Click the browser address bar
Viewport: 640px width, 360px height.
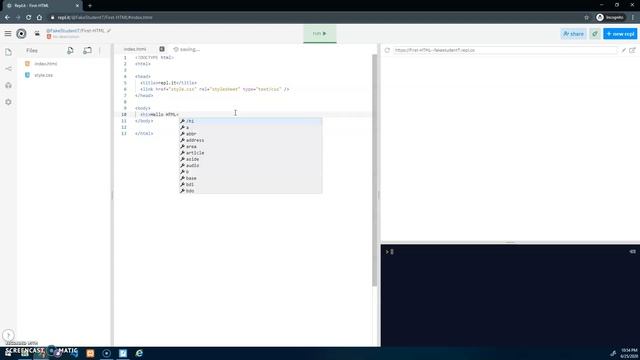pyautogui.click(x=314, y=18)
